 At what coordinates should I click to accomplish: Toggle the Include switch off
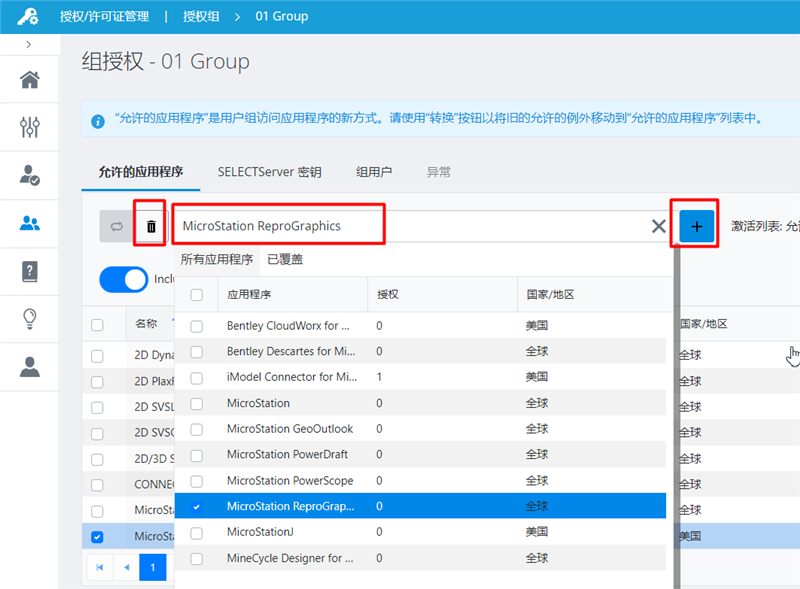124,279
